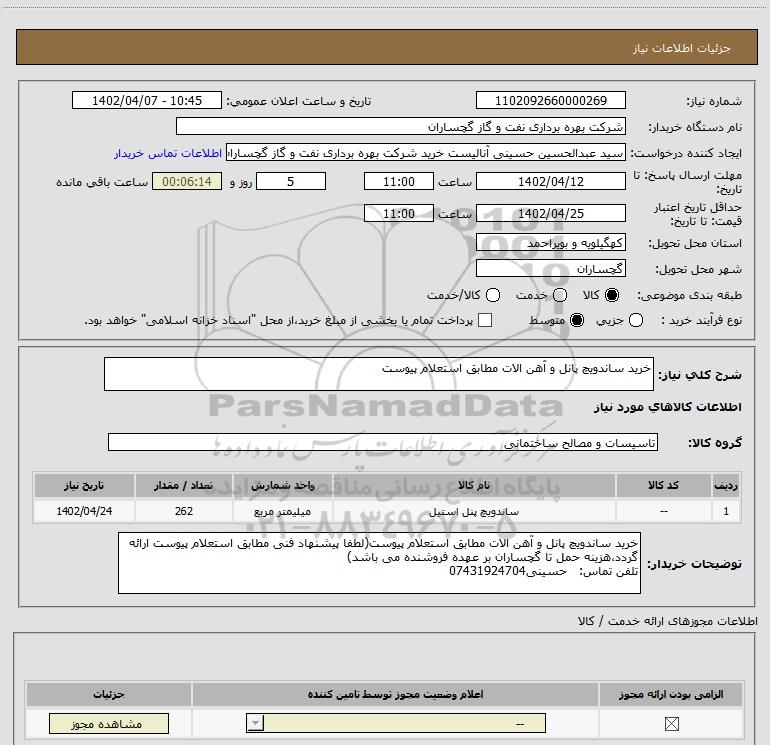Click the remaining time 00:06:14 field
The width and height of the screenshot is (770, 745).
(187, 181)
